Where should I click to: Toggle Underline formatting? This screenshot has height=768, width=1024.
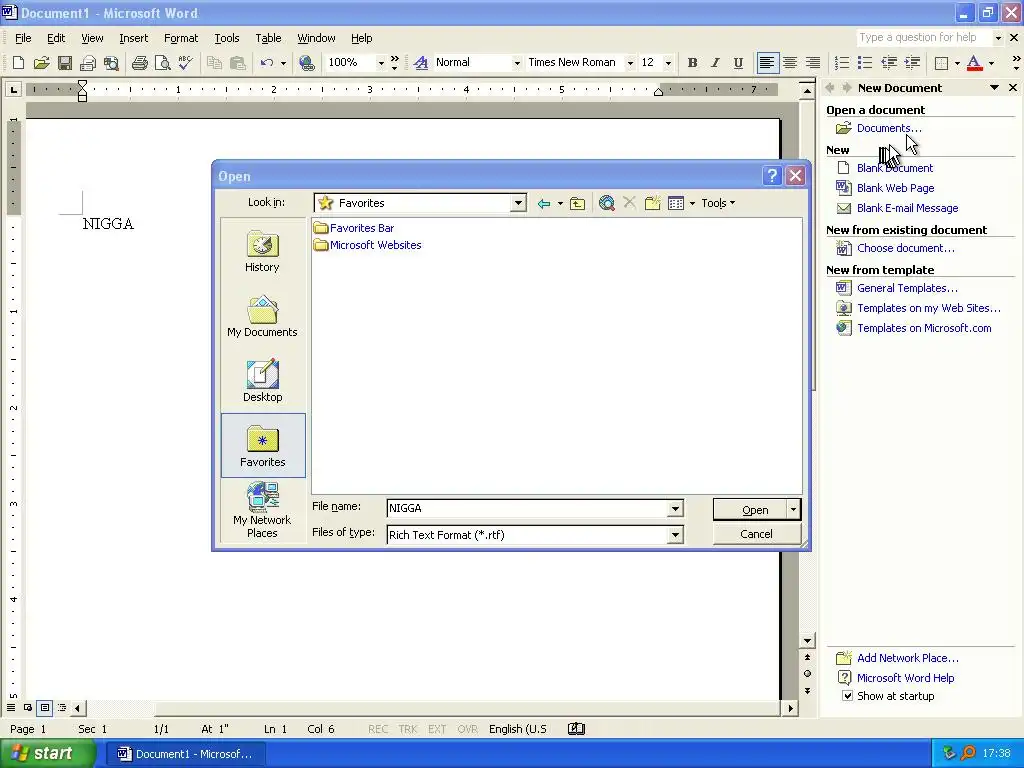738,63
